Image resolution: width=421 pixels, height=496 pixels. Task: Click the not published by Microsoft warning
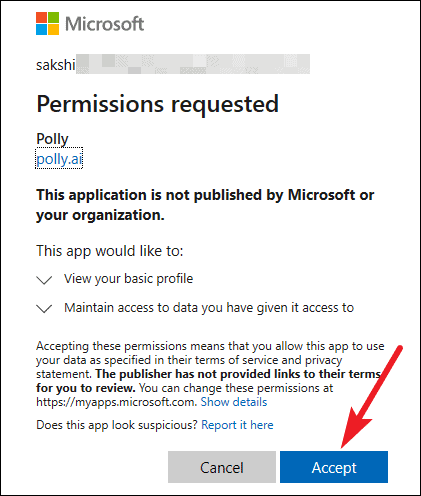205,205
